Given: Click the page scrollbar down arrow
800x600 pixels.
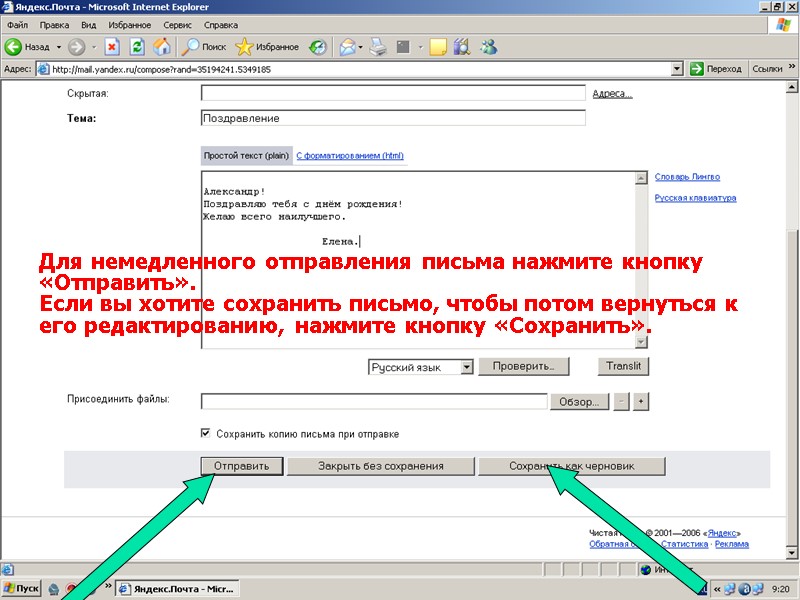Looking at the screenshot, I should 792,553.
